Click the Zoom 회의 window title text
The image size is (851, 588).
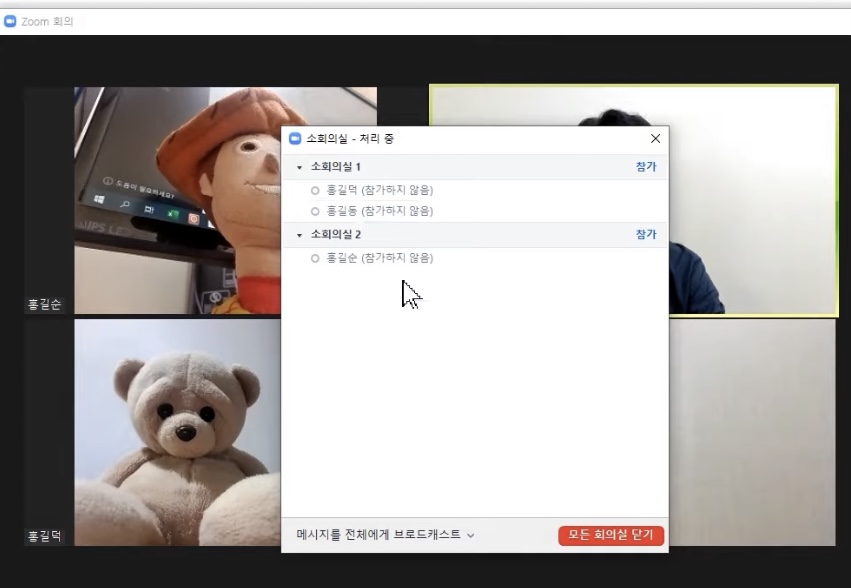pos(47,22)
